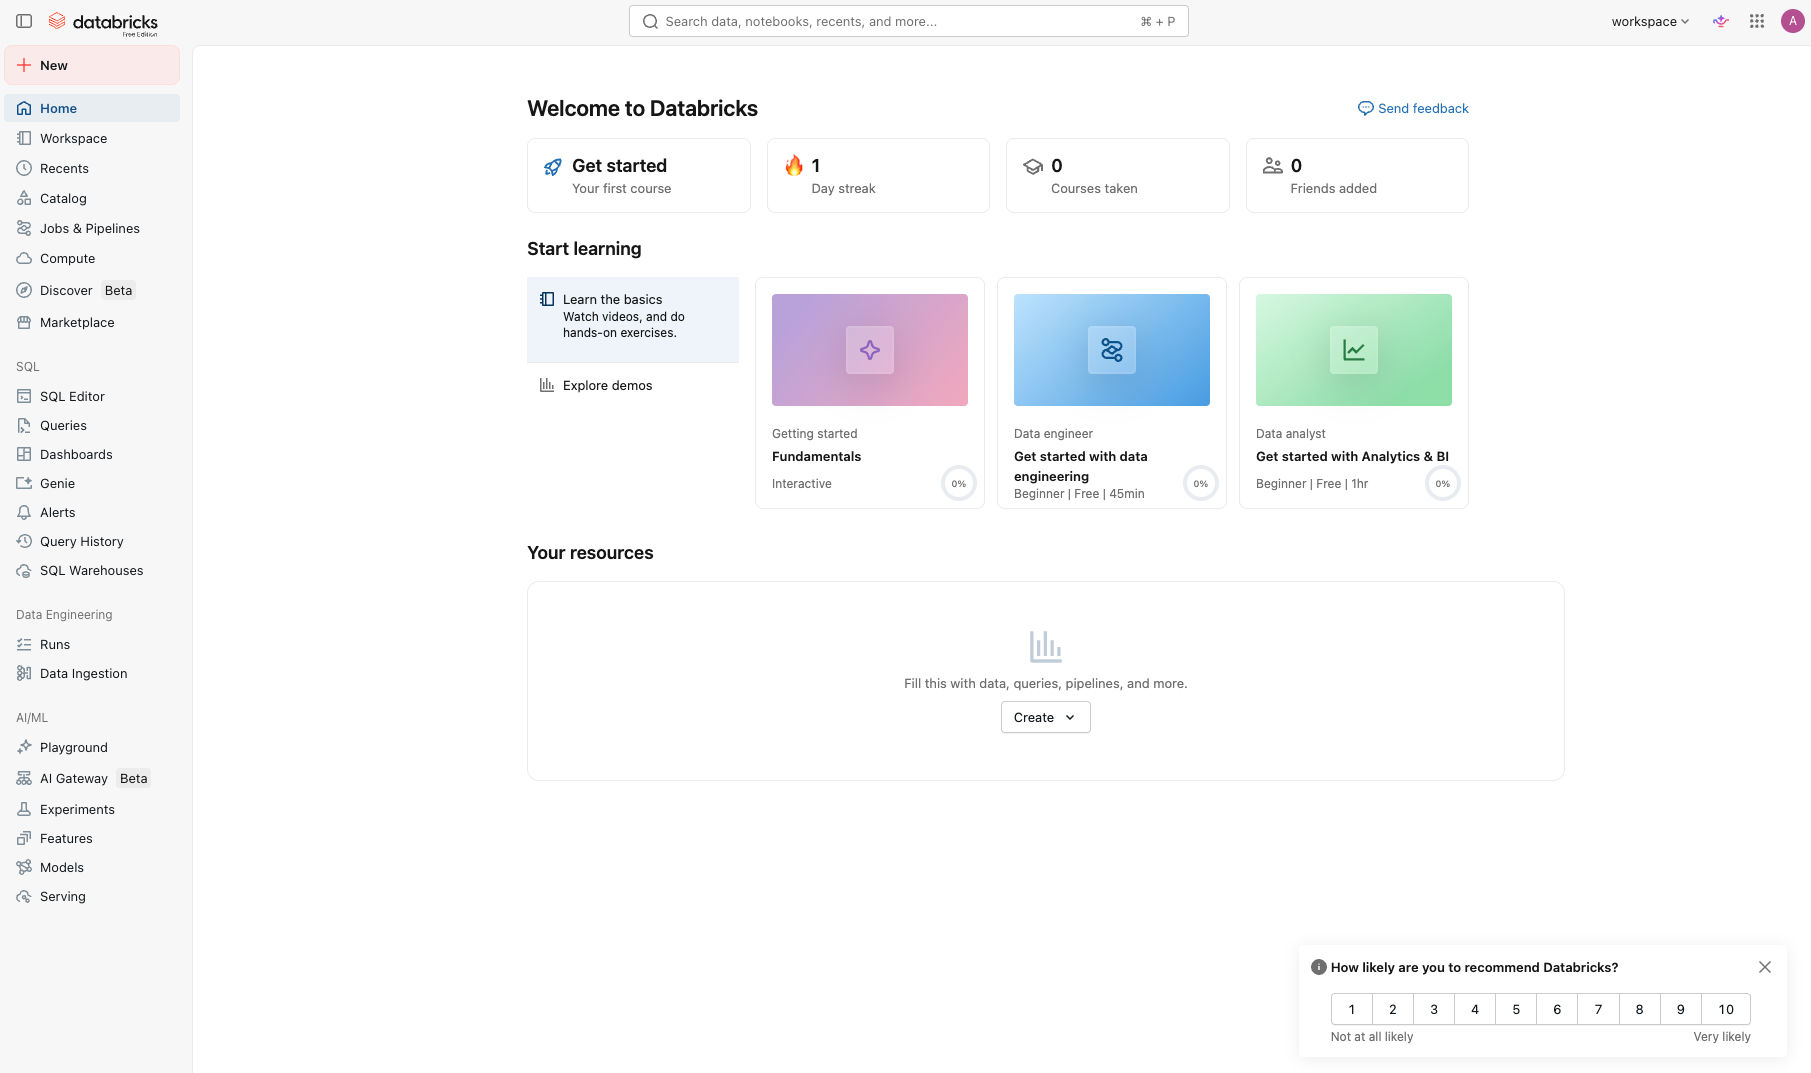Open the Experiments page
The width and height of the screenshot is (1811, 1073).
pyautogui.click(x=77, y=809)
